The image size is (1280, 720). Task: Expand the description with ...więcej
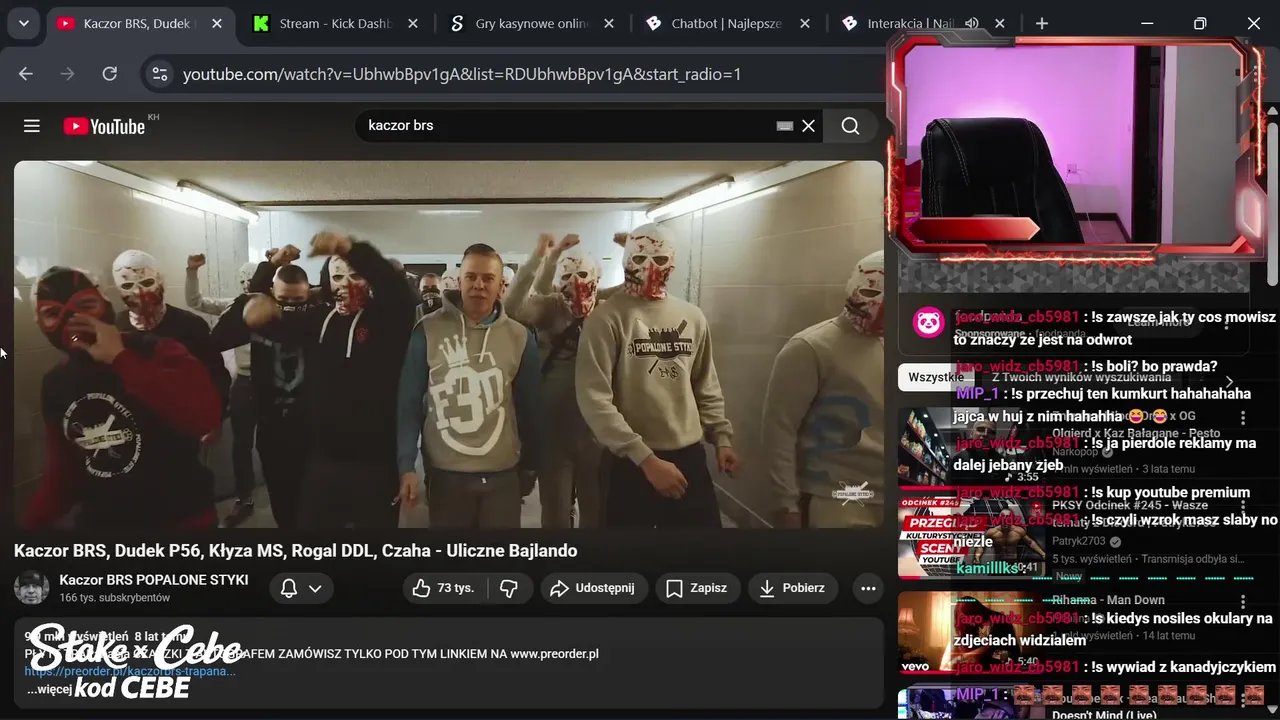50,689
